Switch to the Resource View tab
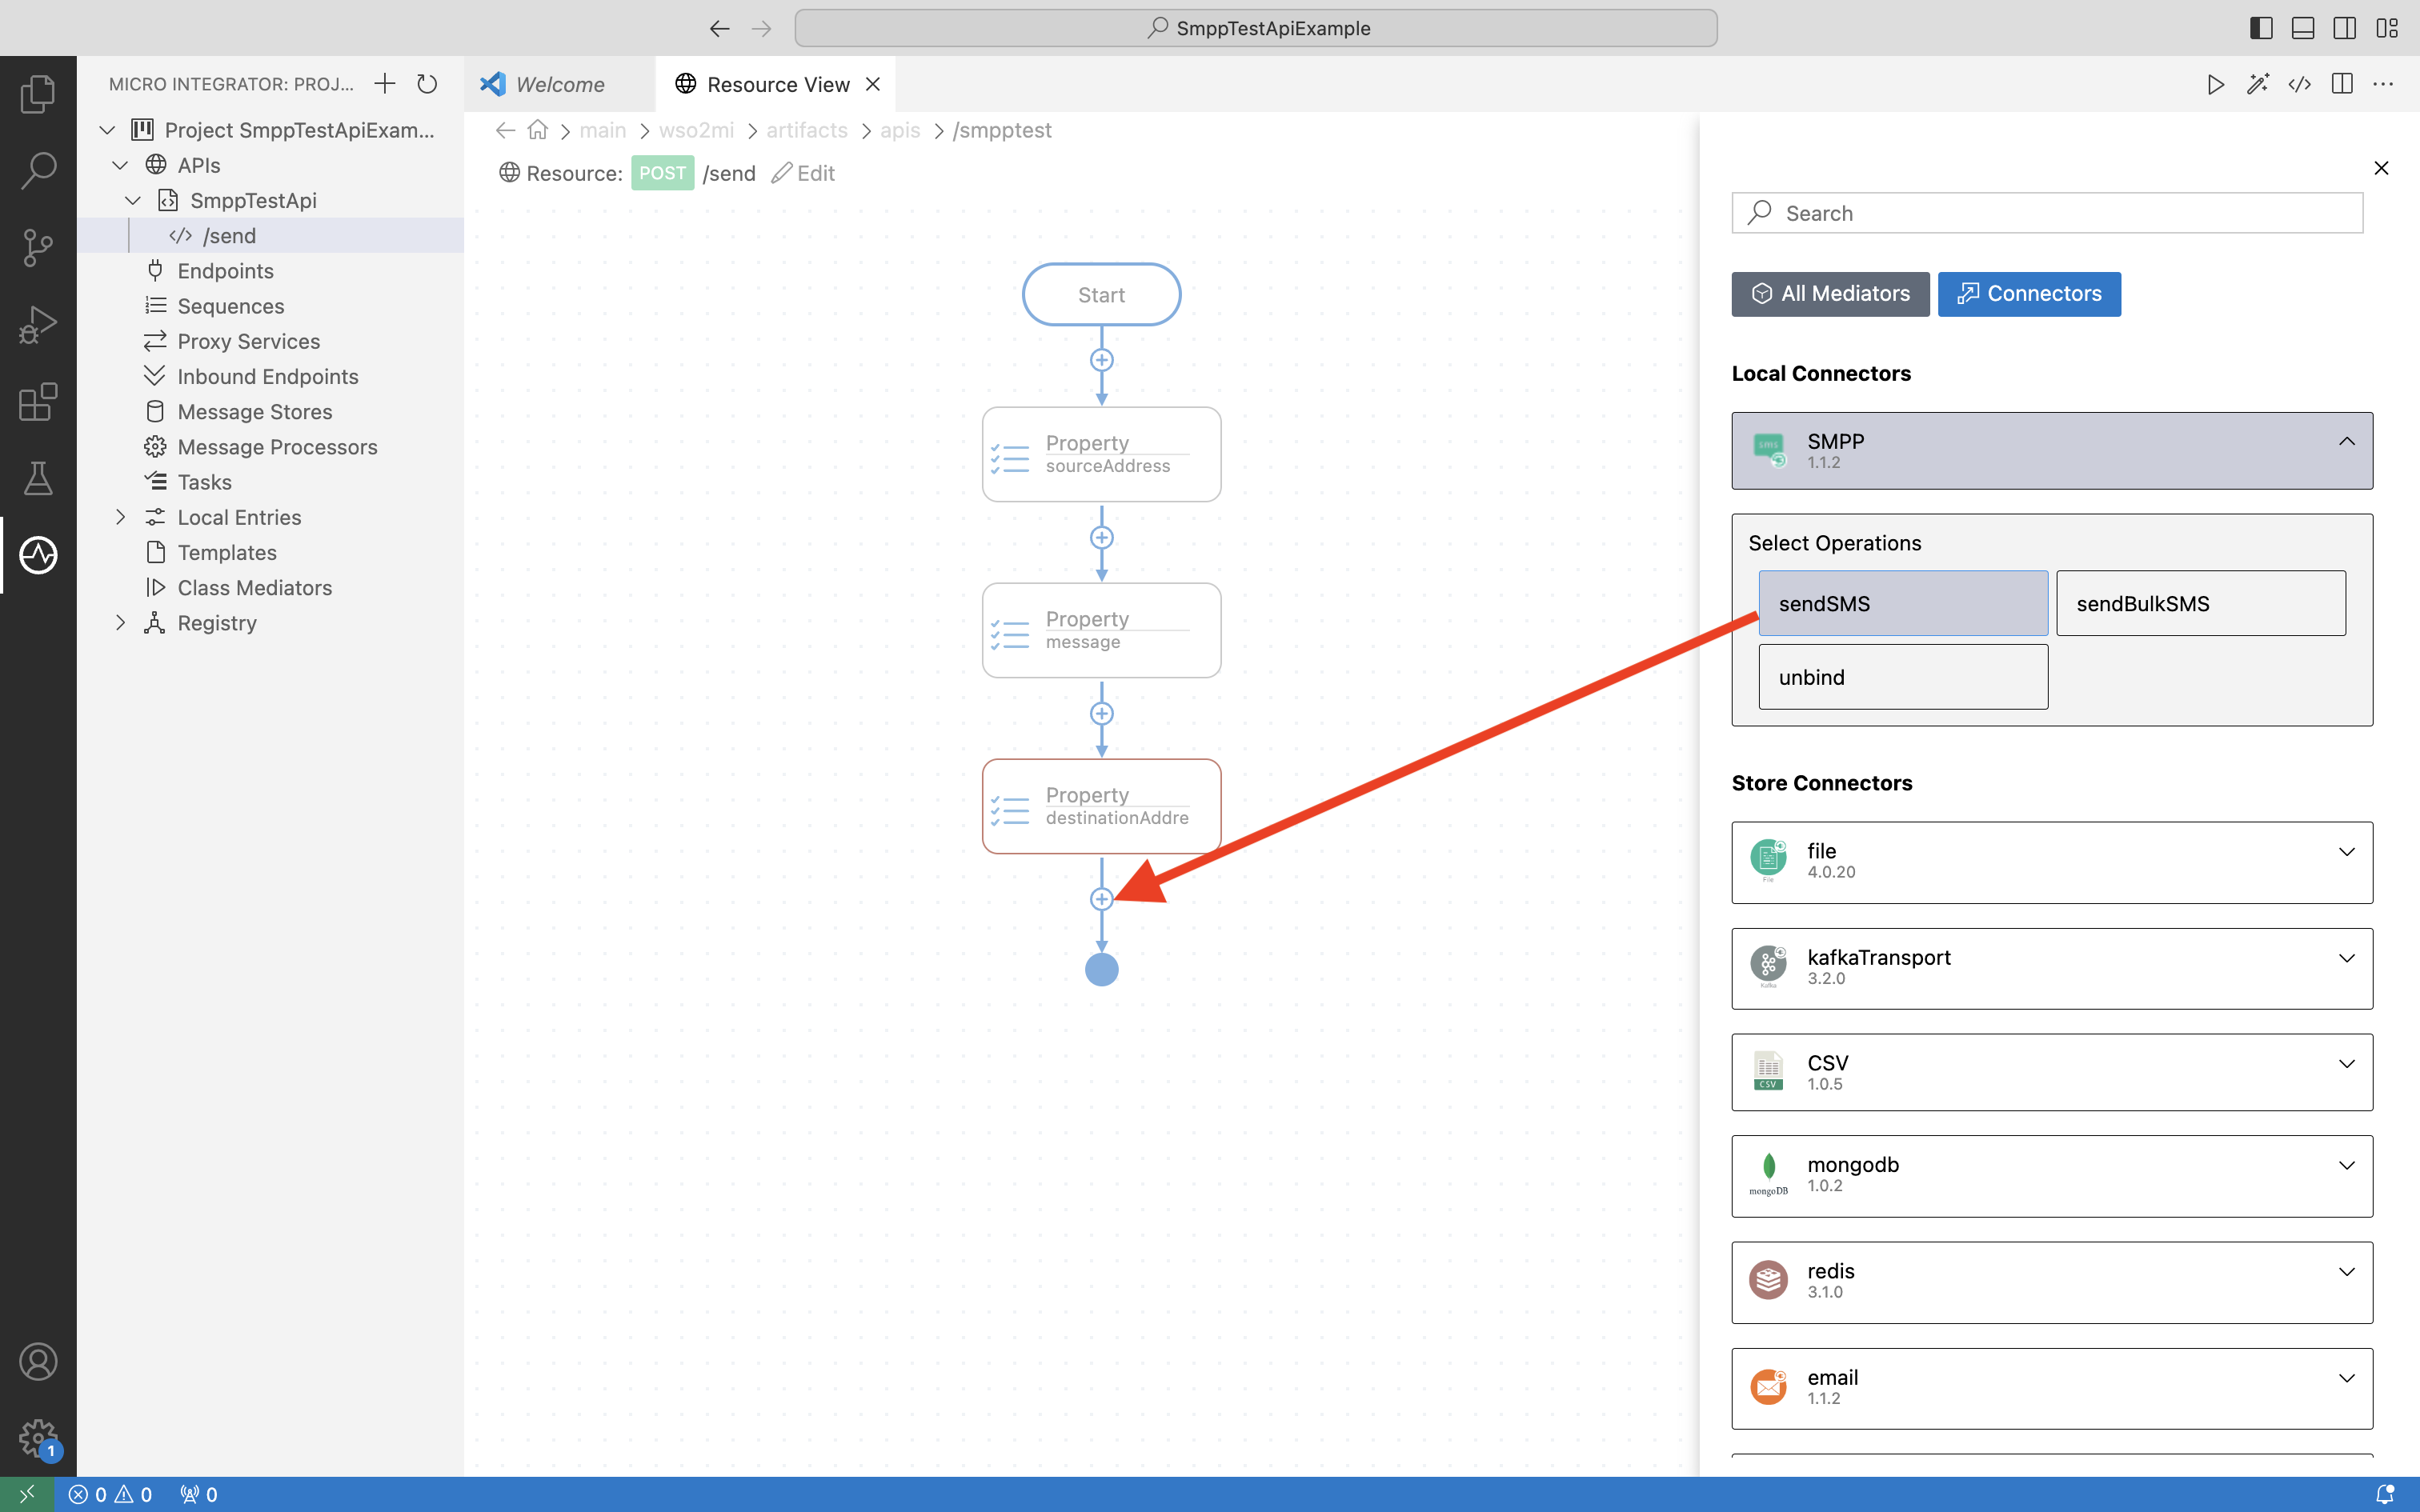 (x=777, y=84)
